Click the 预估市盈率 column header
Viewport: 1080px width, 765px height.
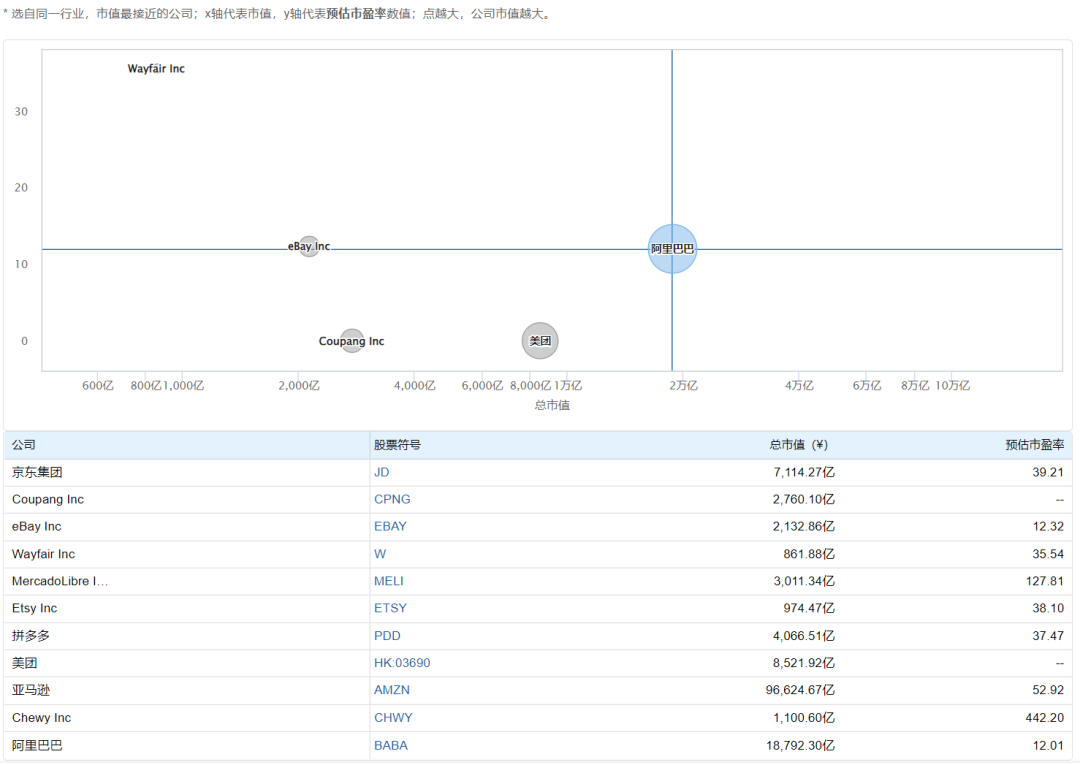1035,445
